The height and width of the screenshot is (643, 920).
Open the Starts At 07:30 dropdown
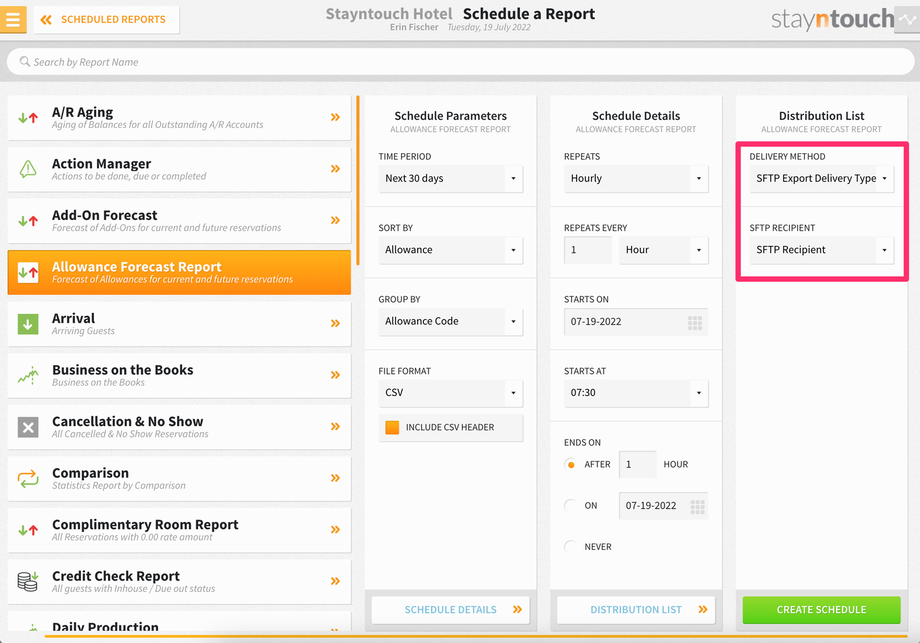click(636, 393)
